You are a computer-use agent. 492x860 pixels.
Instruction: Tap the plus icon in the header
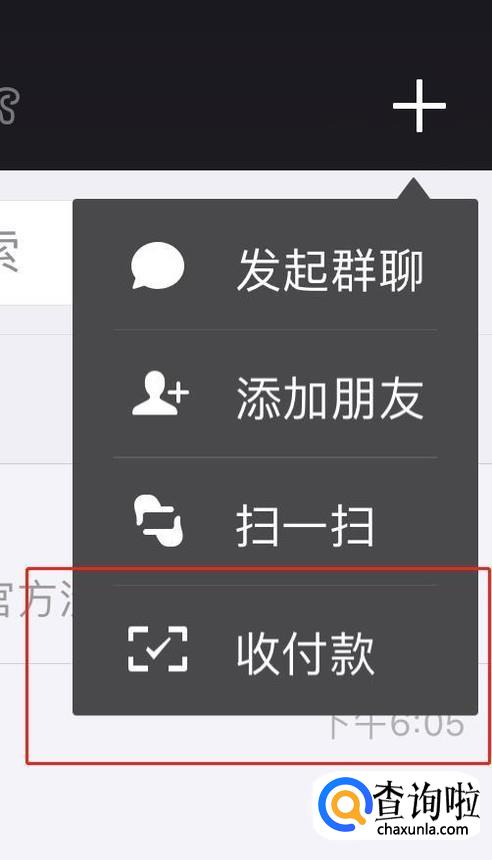419,106
